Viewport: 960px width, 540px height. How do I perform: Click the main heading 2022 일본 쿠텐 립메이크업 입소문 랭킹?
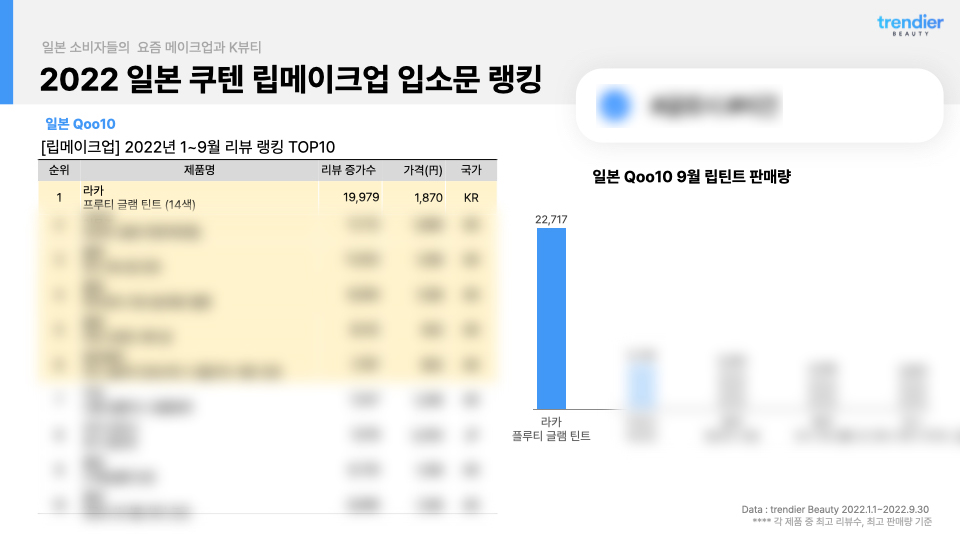(291, 79)
